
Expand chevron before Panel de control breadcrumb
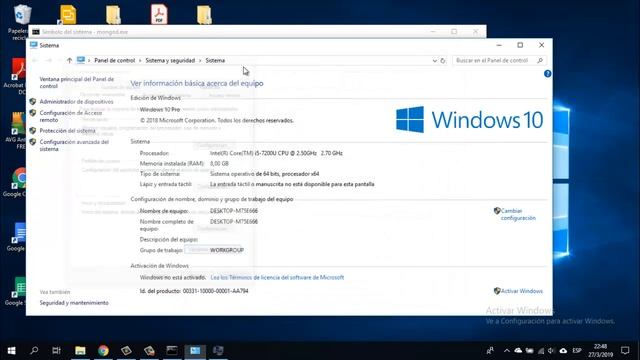[89, 60]
